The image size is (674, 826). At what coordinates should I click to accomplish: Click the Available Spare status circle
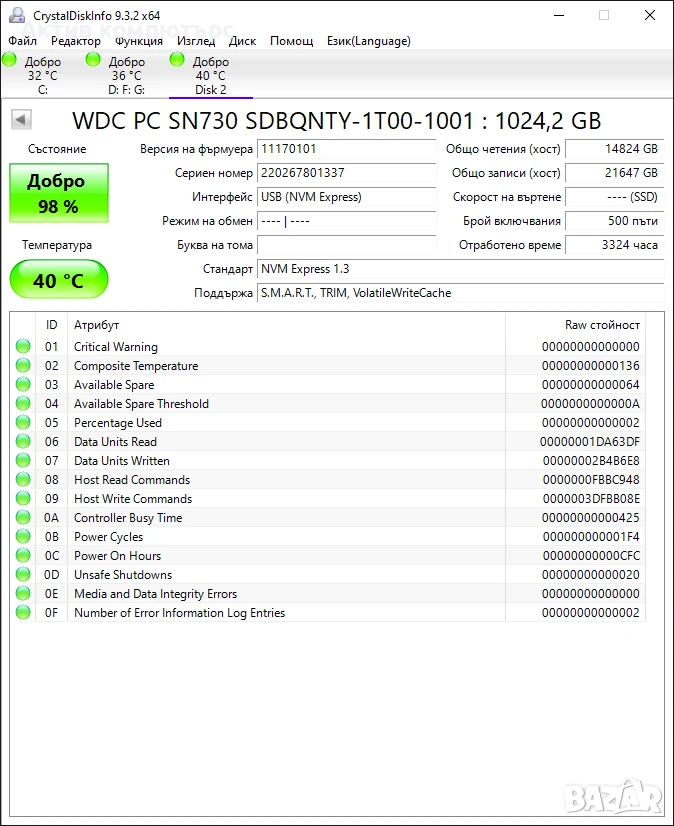[23, 384]
